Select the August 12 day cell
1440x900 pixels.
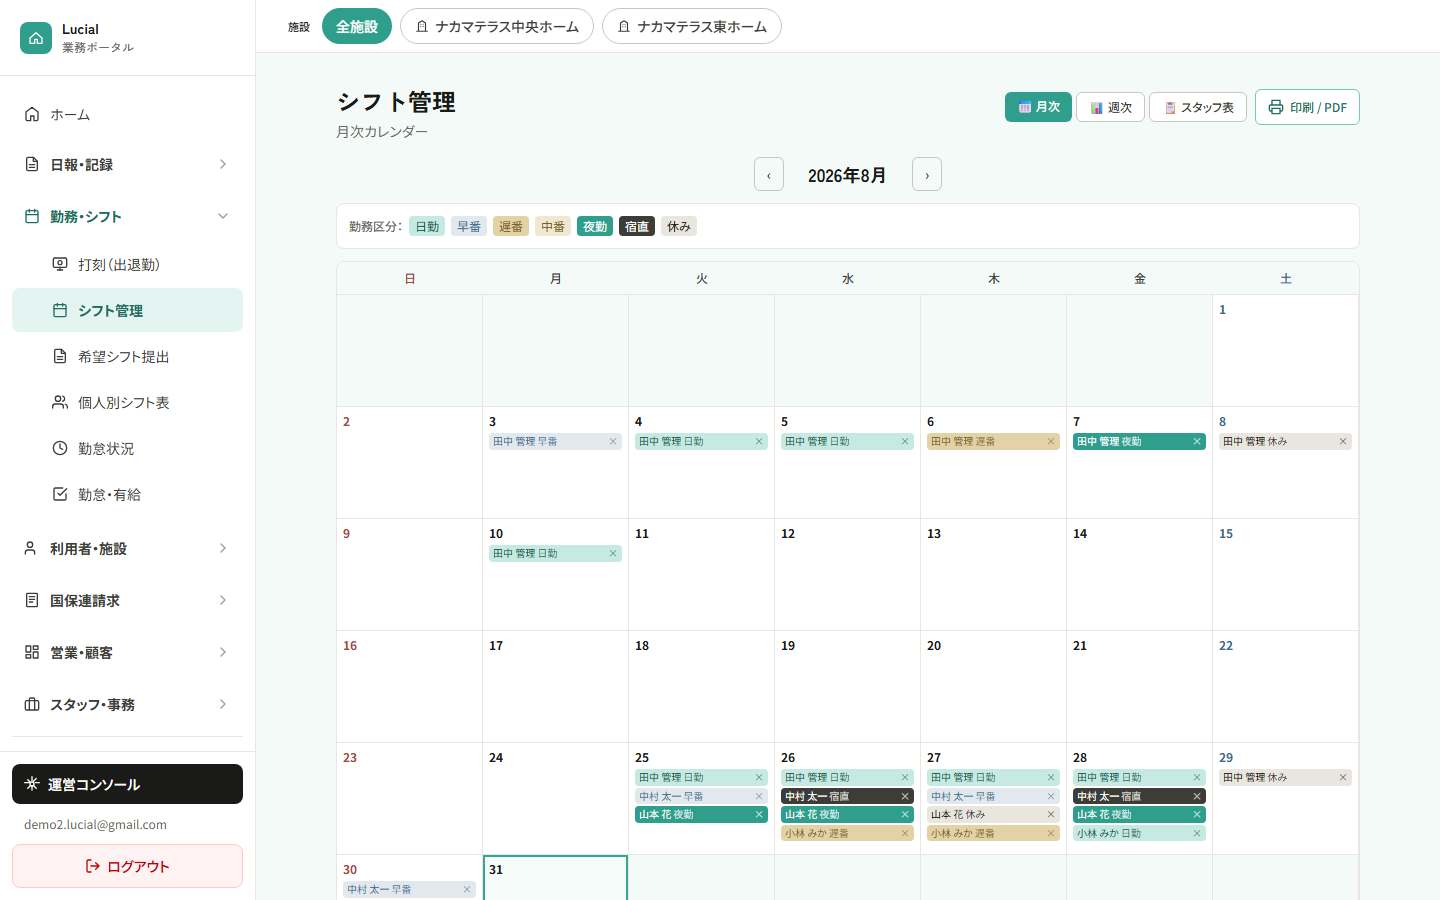tap(847, 574)
